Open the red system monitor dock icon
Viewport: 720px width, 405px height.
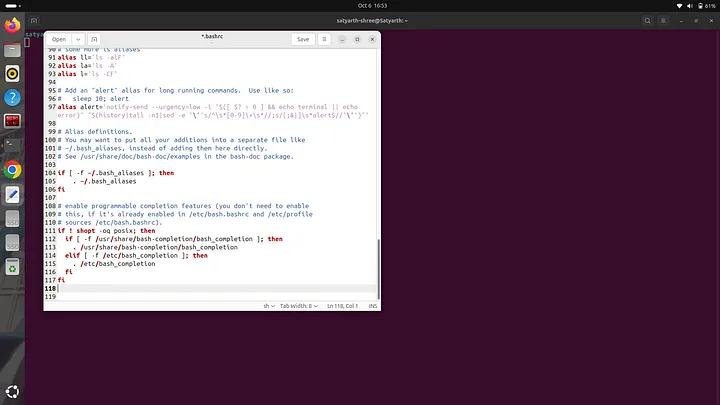click(12, 121)
